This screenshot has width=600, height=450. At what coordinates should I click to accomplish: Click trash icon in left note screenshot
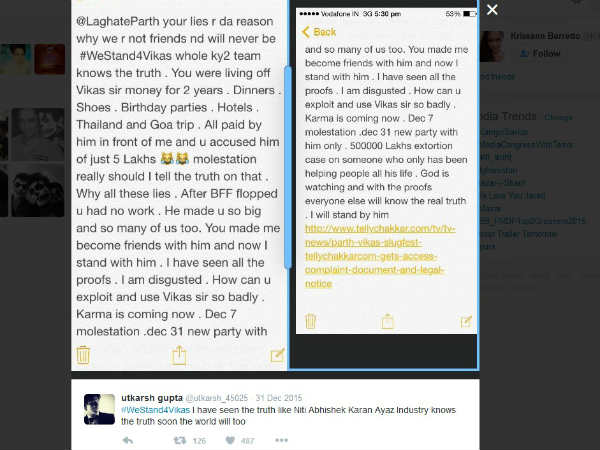tap(83, 355)
